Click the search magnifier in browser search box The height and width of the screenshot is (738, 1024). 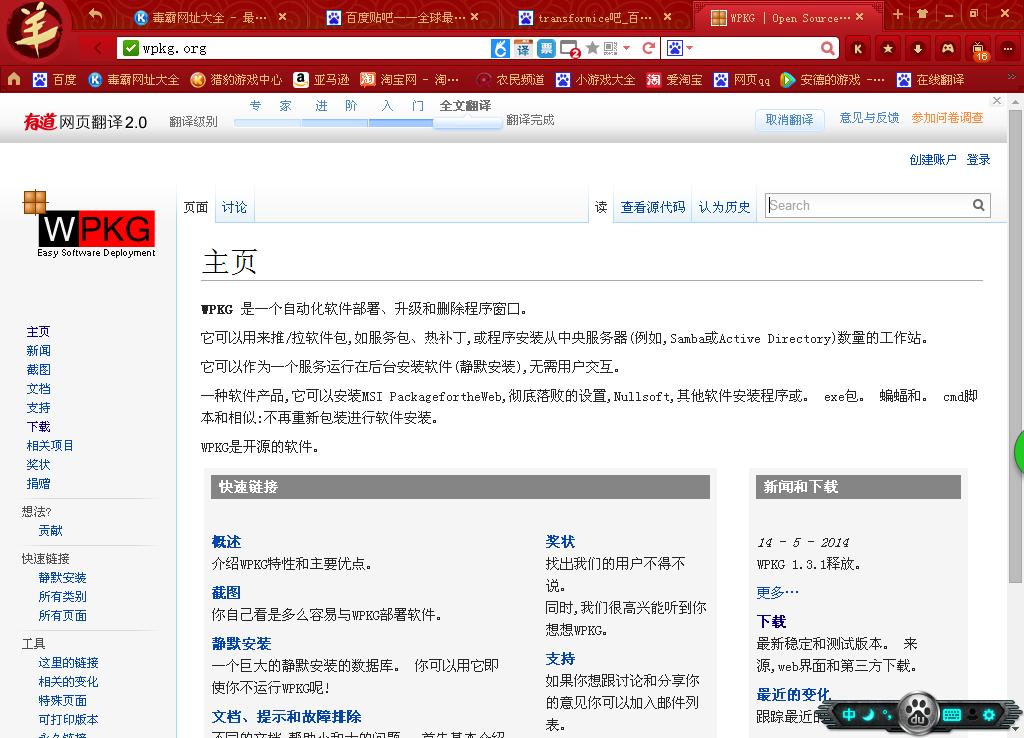pos(827,48)
